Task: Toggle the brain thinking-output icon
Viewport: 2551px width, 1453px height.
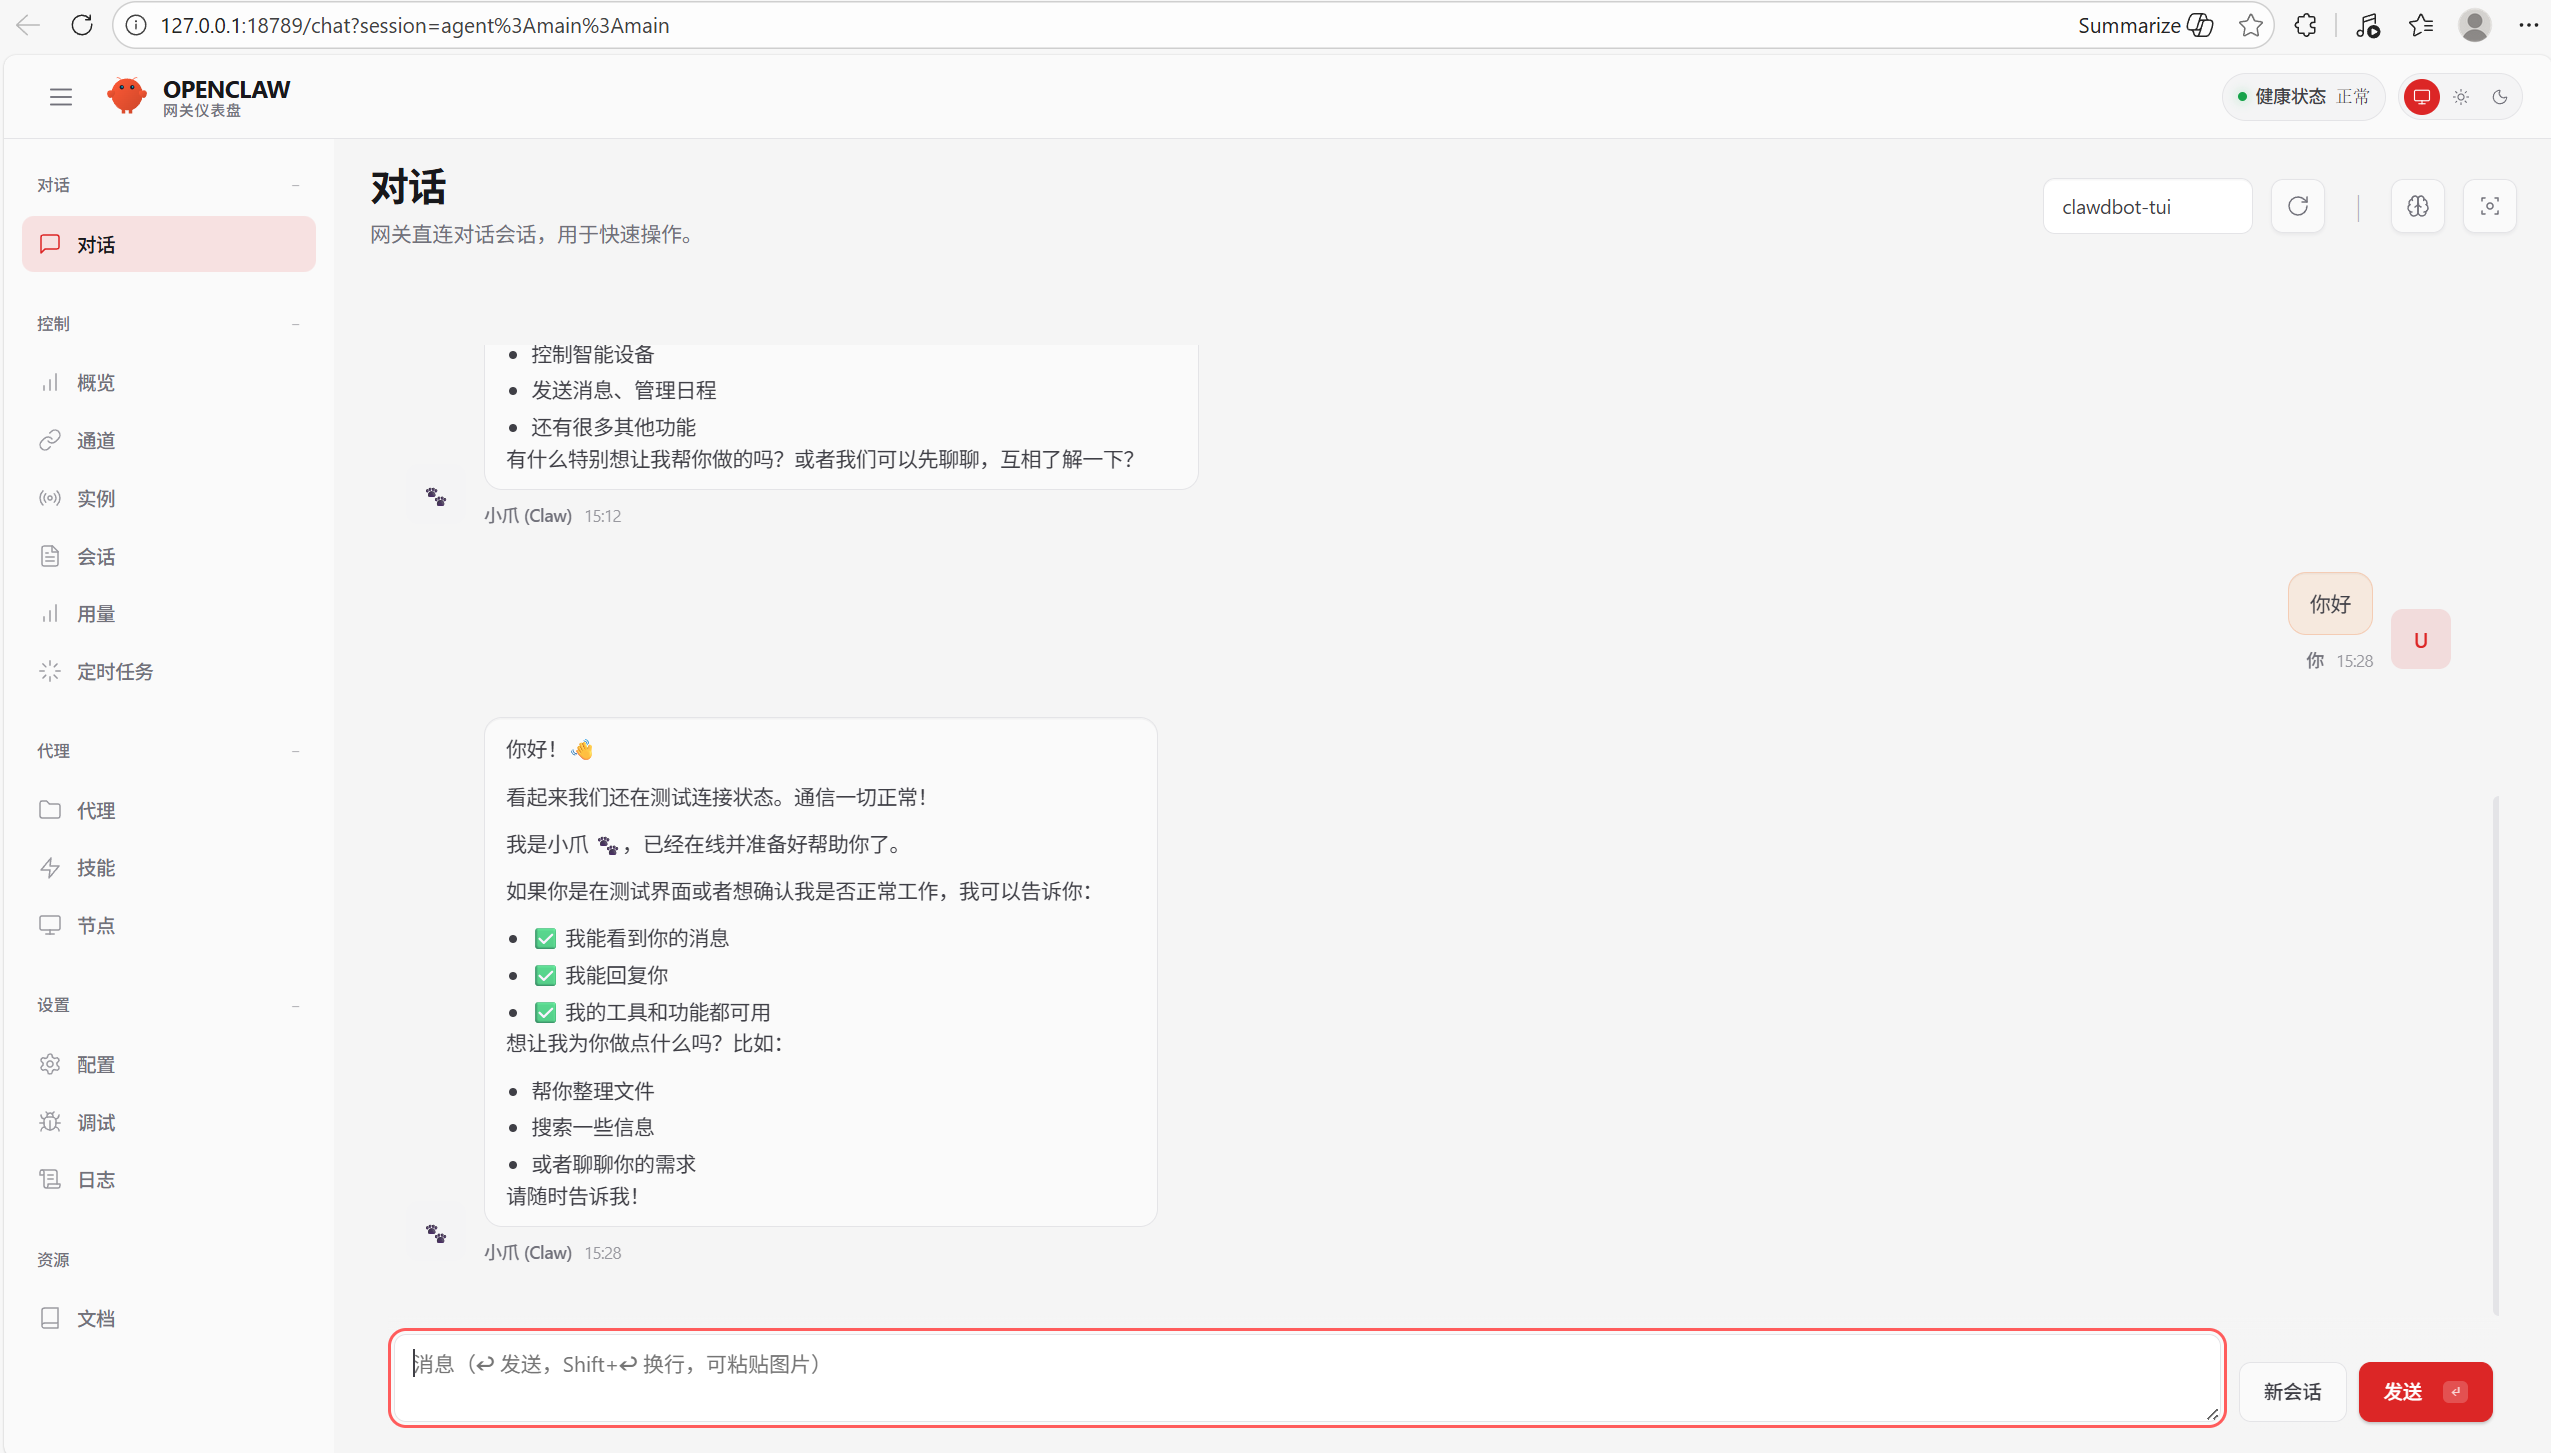Action: 2417,206
